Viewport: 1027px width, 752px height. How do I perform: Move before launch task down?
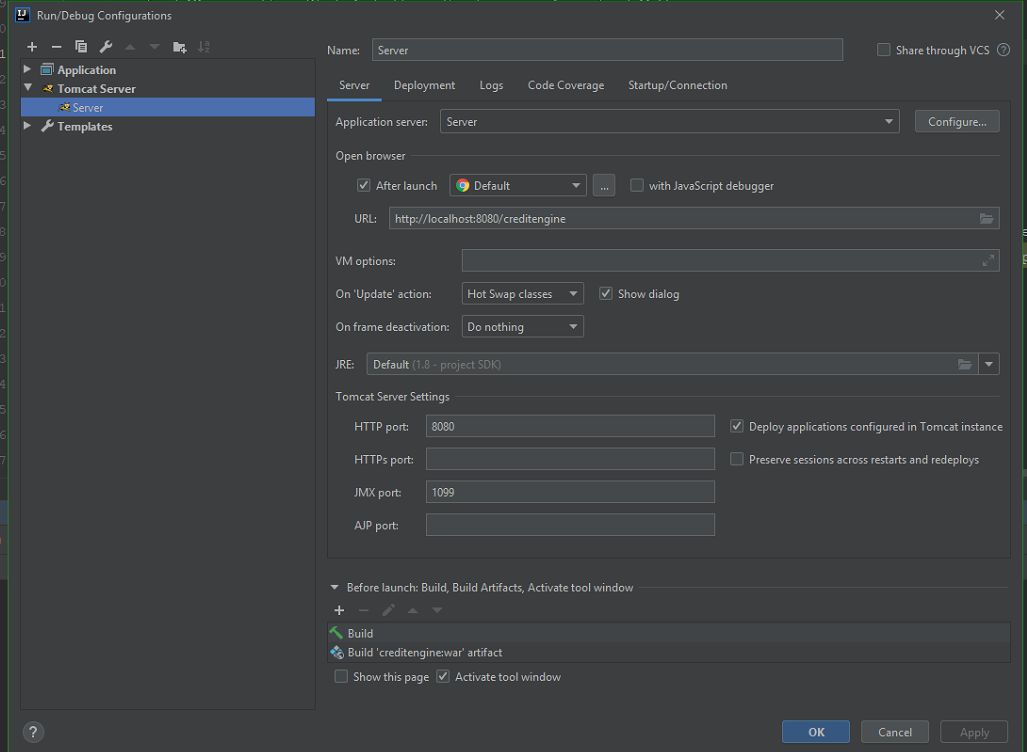[437, 611]
